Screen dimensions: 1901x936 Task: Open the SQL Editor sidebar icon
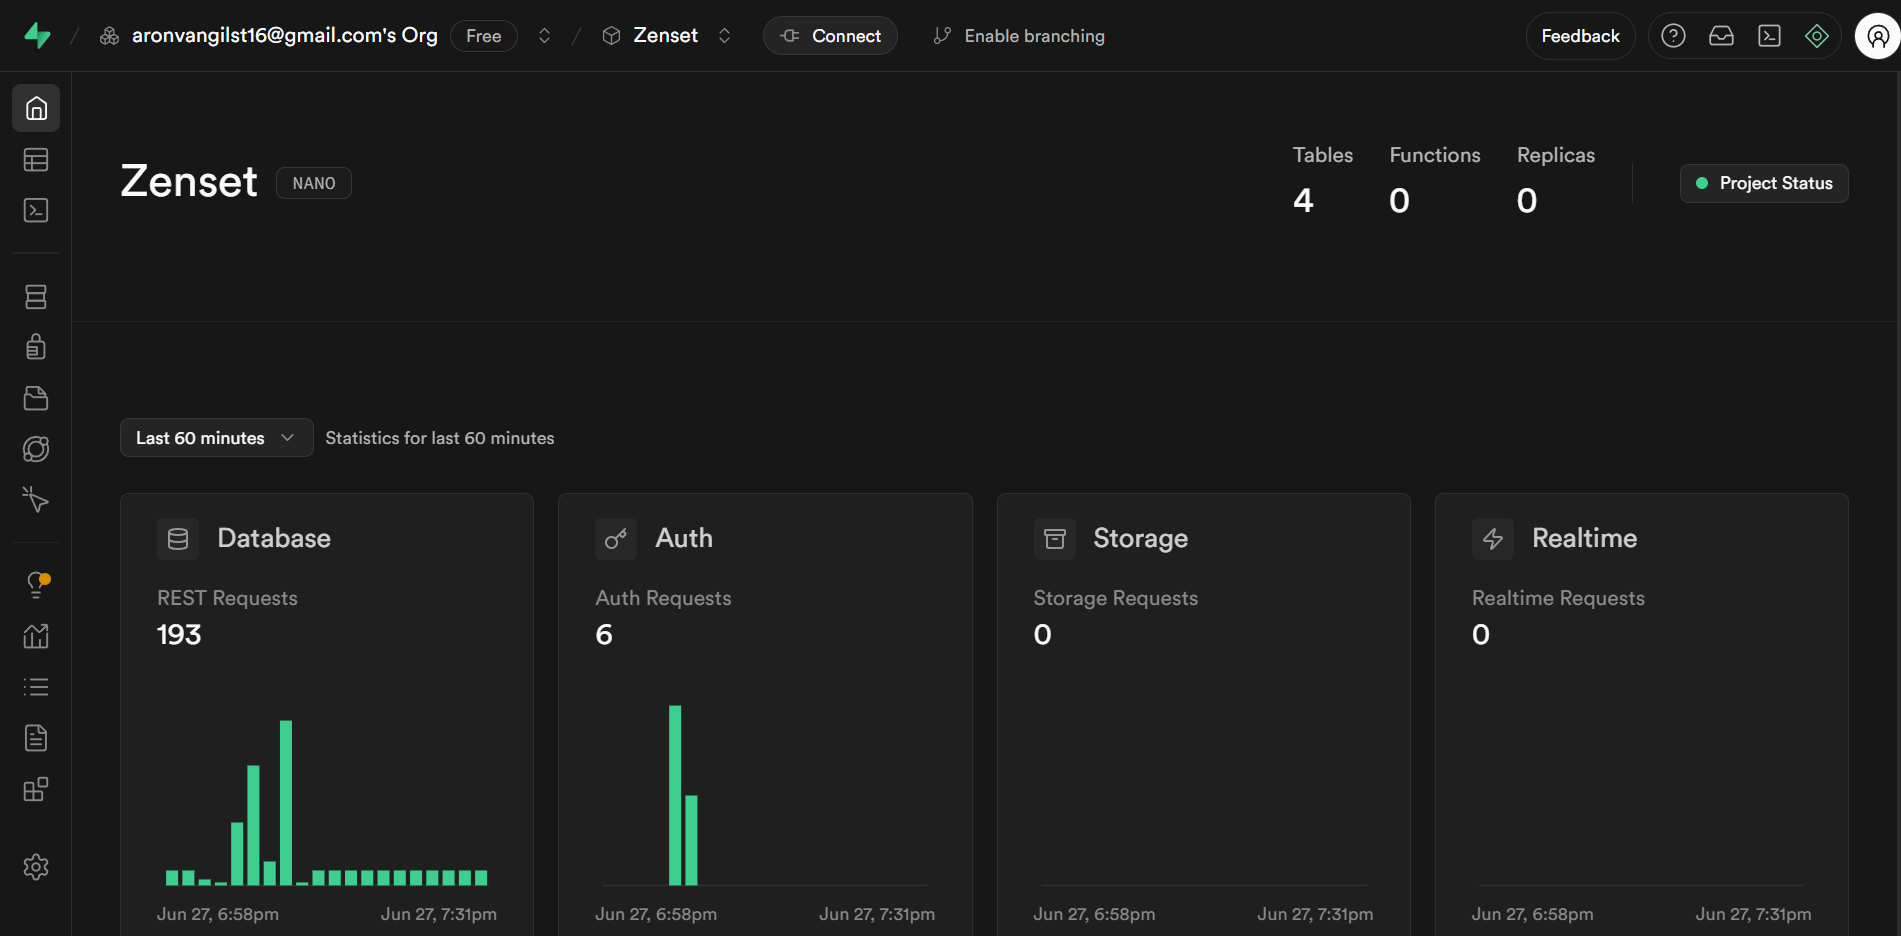tap(36, 210)
